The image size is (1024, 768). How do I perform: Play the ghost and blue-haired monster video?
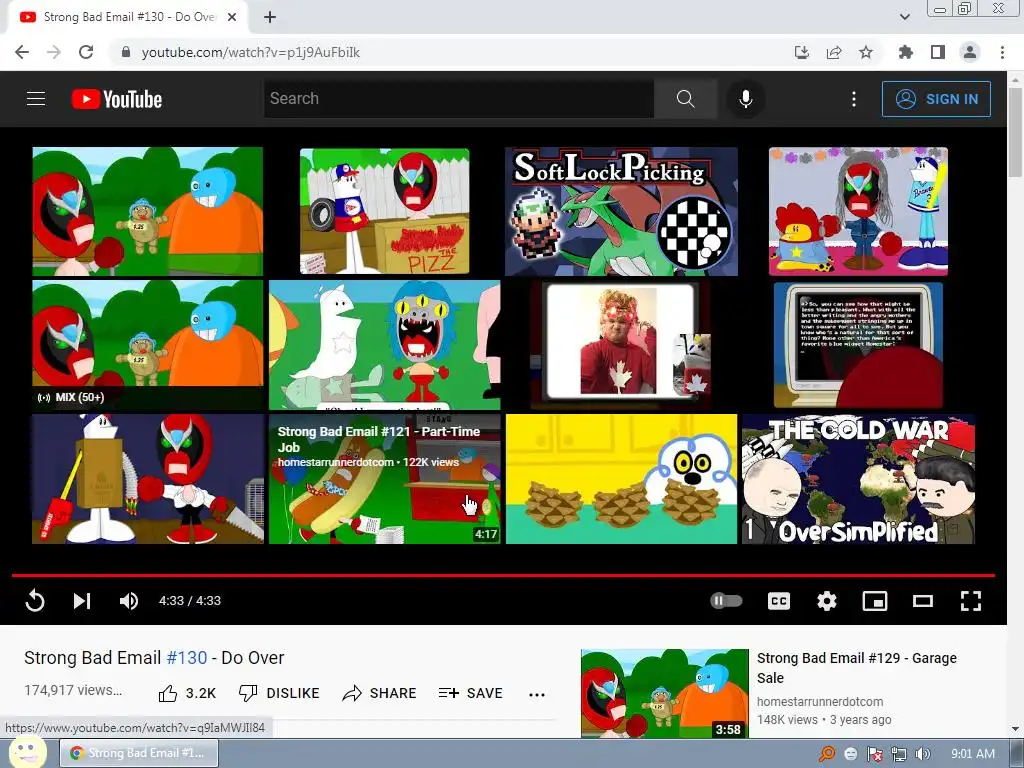(x=385, y=345)
